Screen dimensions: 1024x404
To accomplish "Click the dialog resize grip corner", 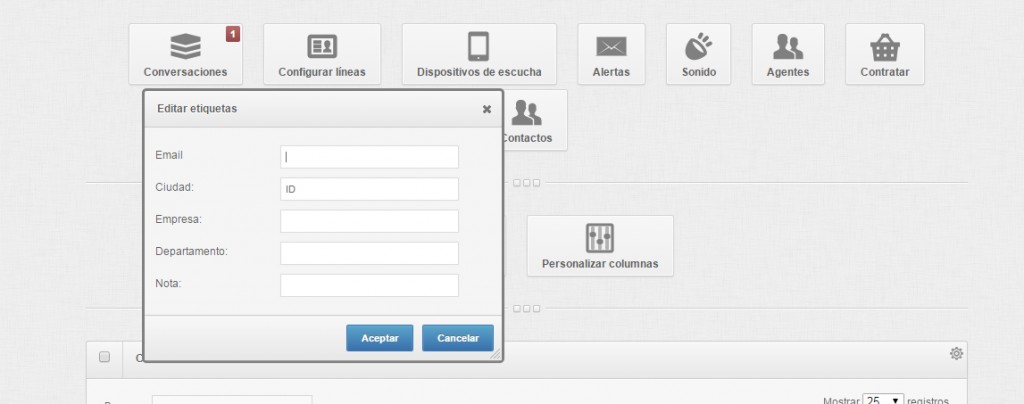I will tap(496, 354).
